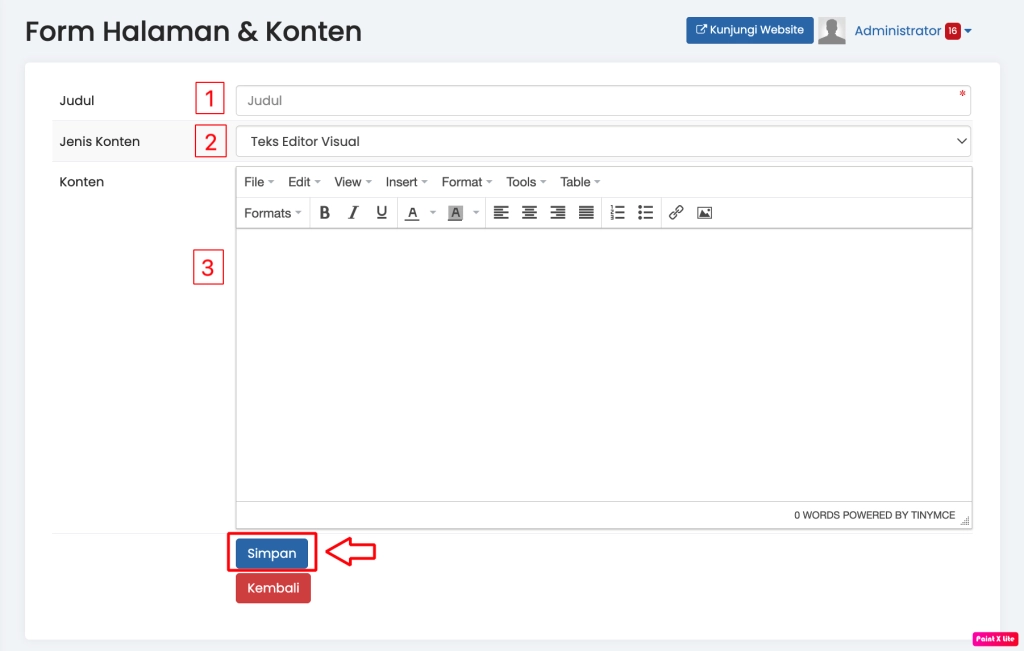Underline the selected text
Image resolution: width=1024 pixels, height=651 pixels.
[x=381, y=213]
